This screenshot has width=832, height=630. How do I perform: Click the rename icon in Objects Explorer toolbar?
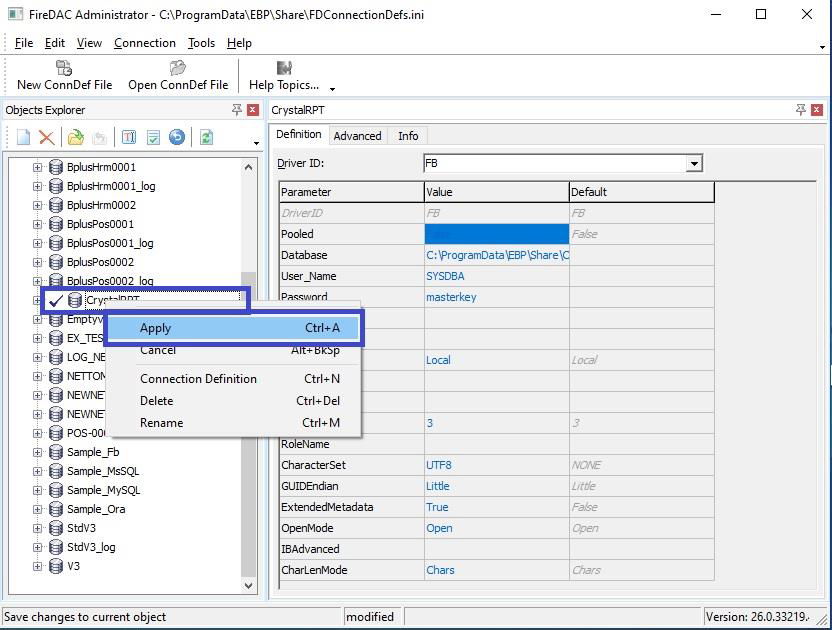coord(129,138)
